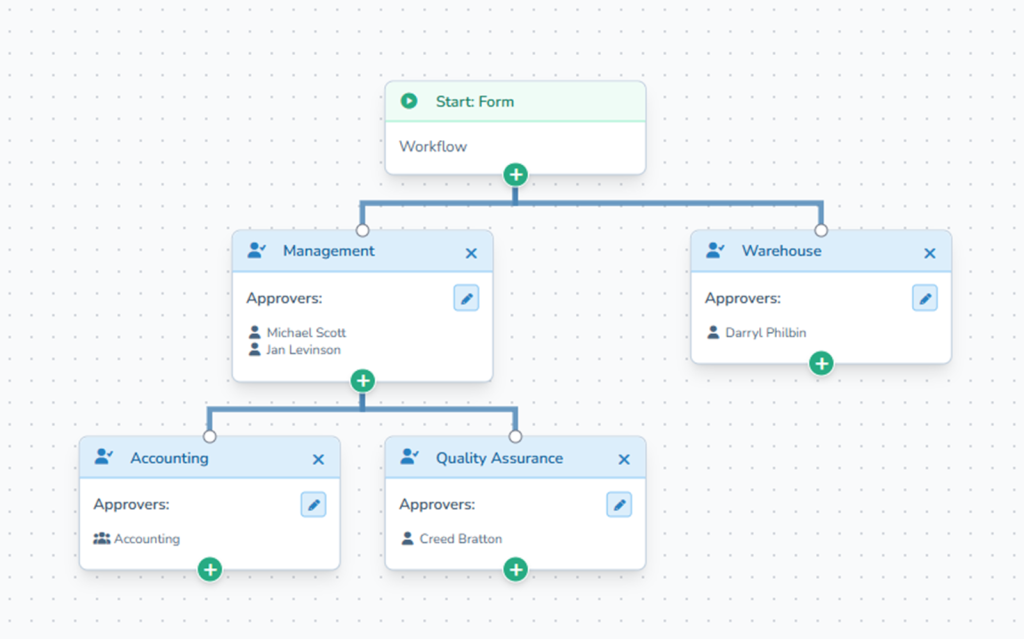Click the user icon beside Jan Levinson
Image resolution: width=1024 pixels, height=639 pixels.
(x=255, y=350)
